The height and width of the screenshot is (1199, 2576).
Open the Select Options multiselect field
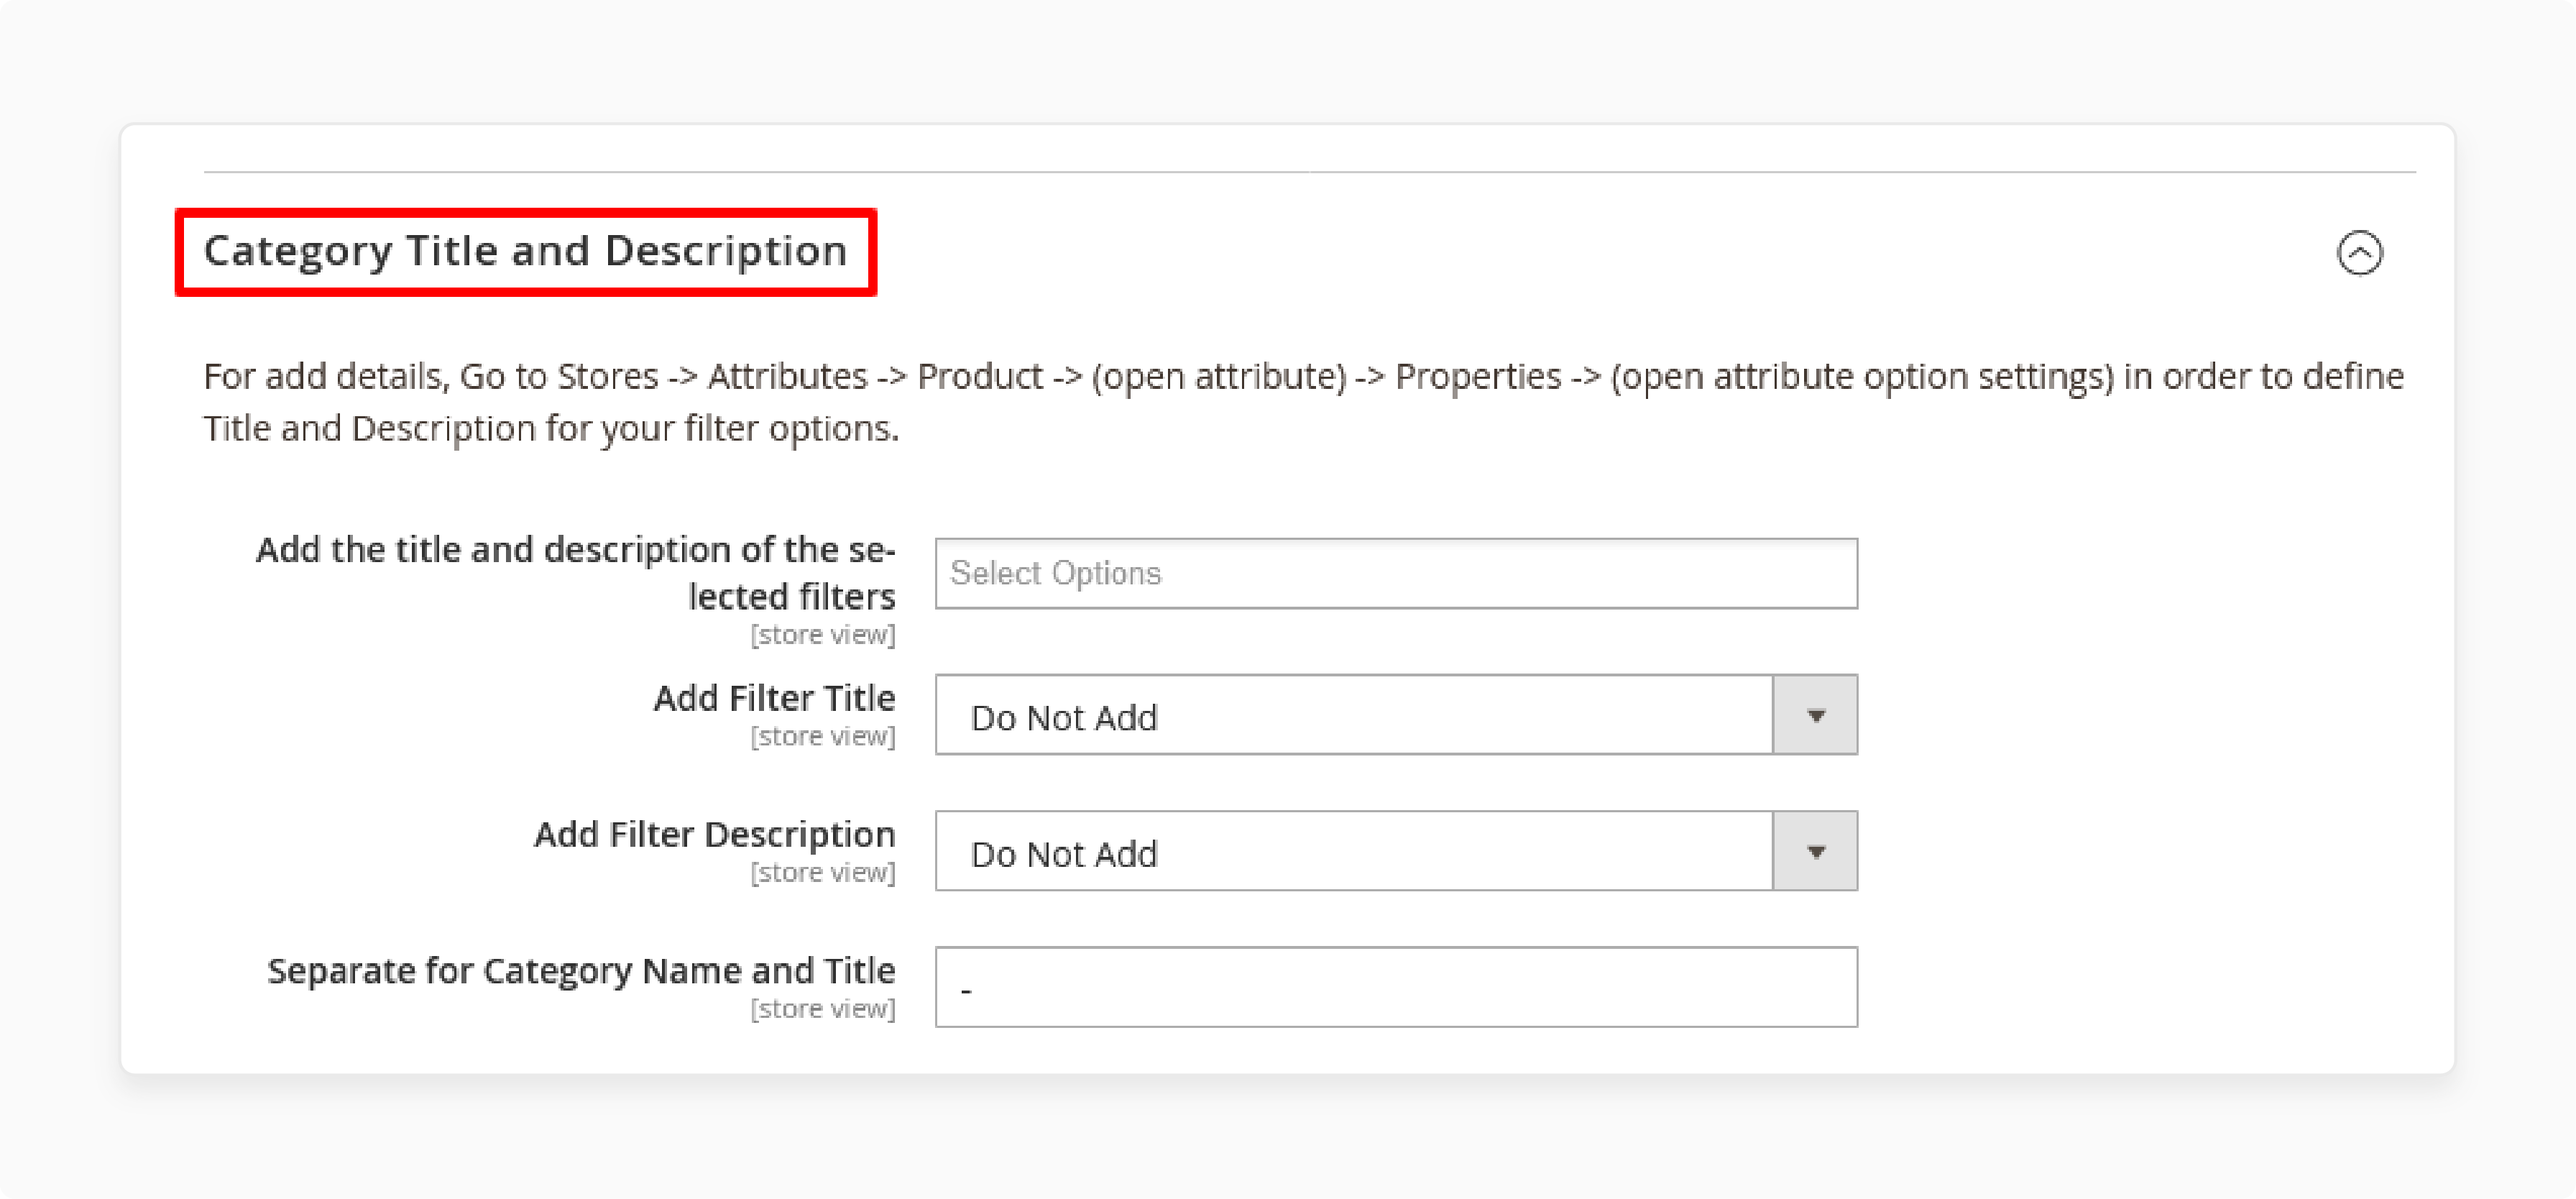(1396, 573)
